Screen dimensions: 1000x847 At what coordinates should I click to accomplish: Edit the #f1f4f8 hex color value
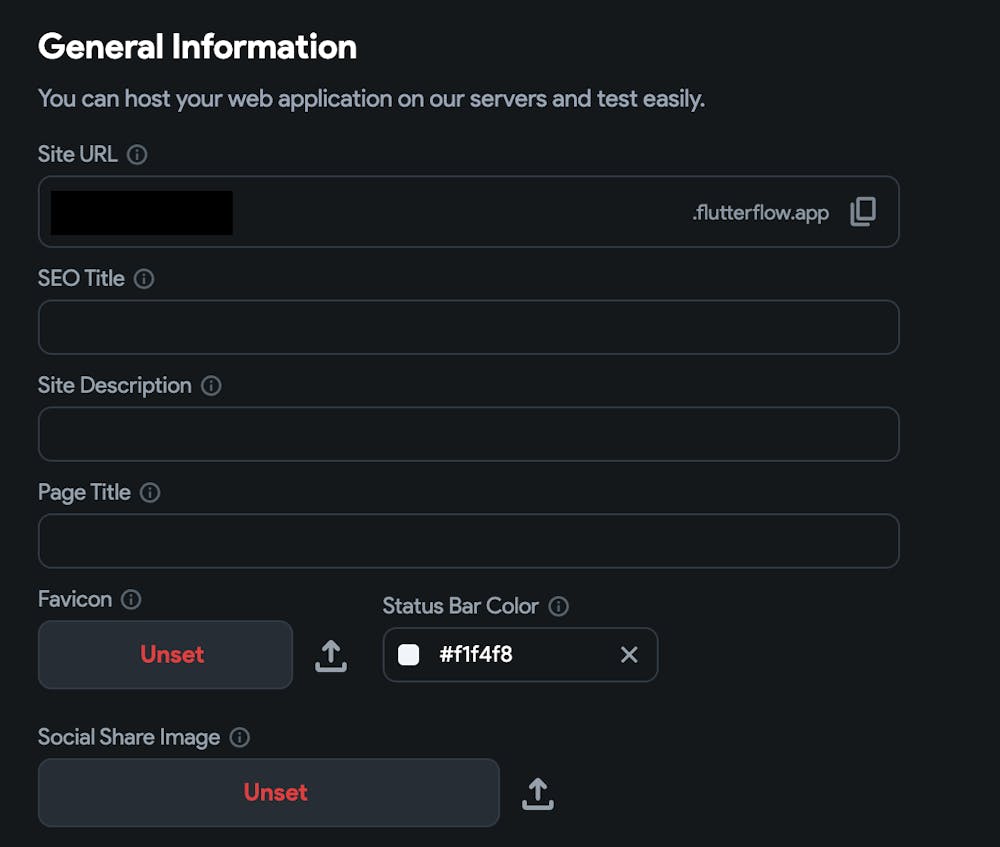pyautogui.click(x=476, y=655)
